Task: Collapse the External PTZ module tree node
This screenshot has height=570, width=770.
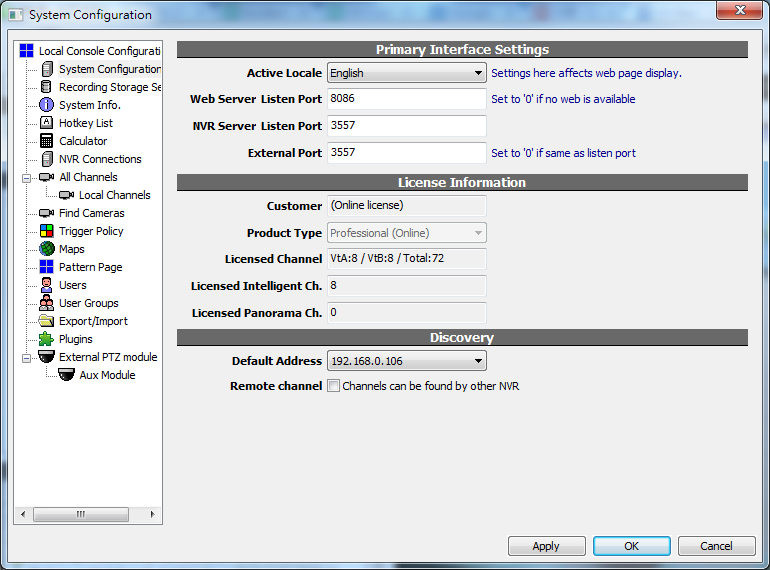Action: pyautogui.click(x=27, y=358)
